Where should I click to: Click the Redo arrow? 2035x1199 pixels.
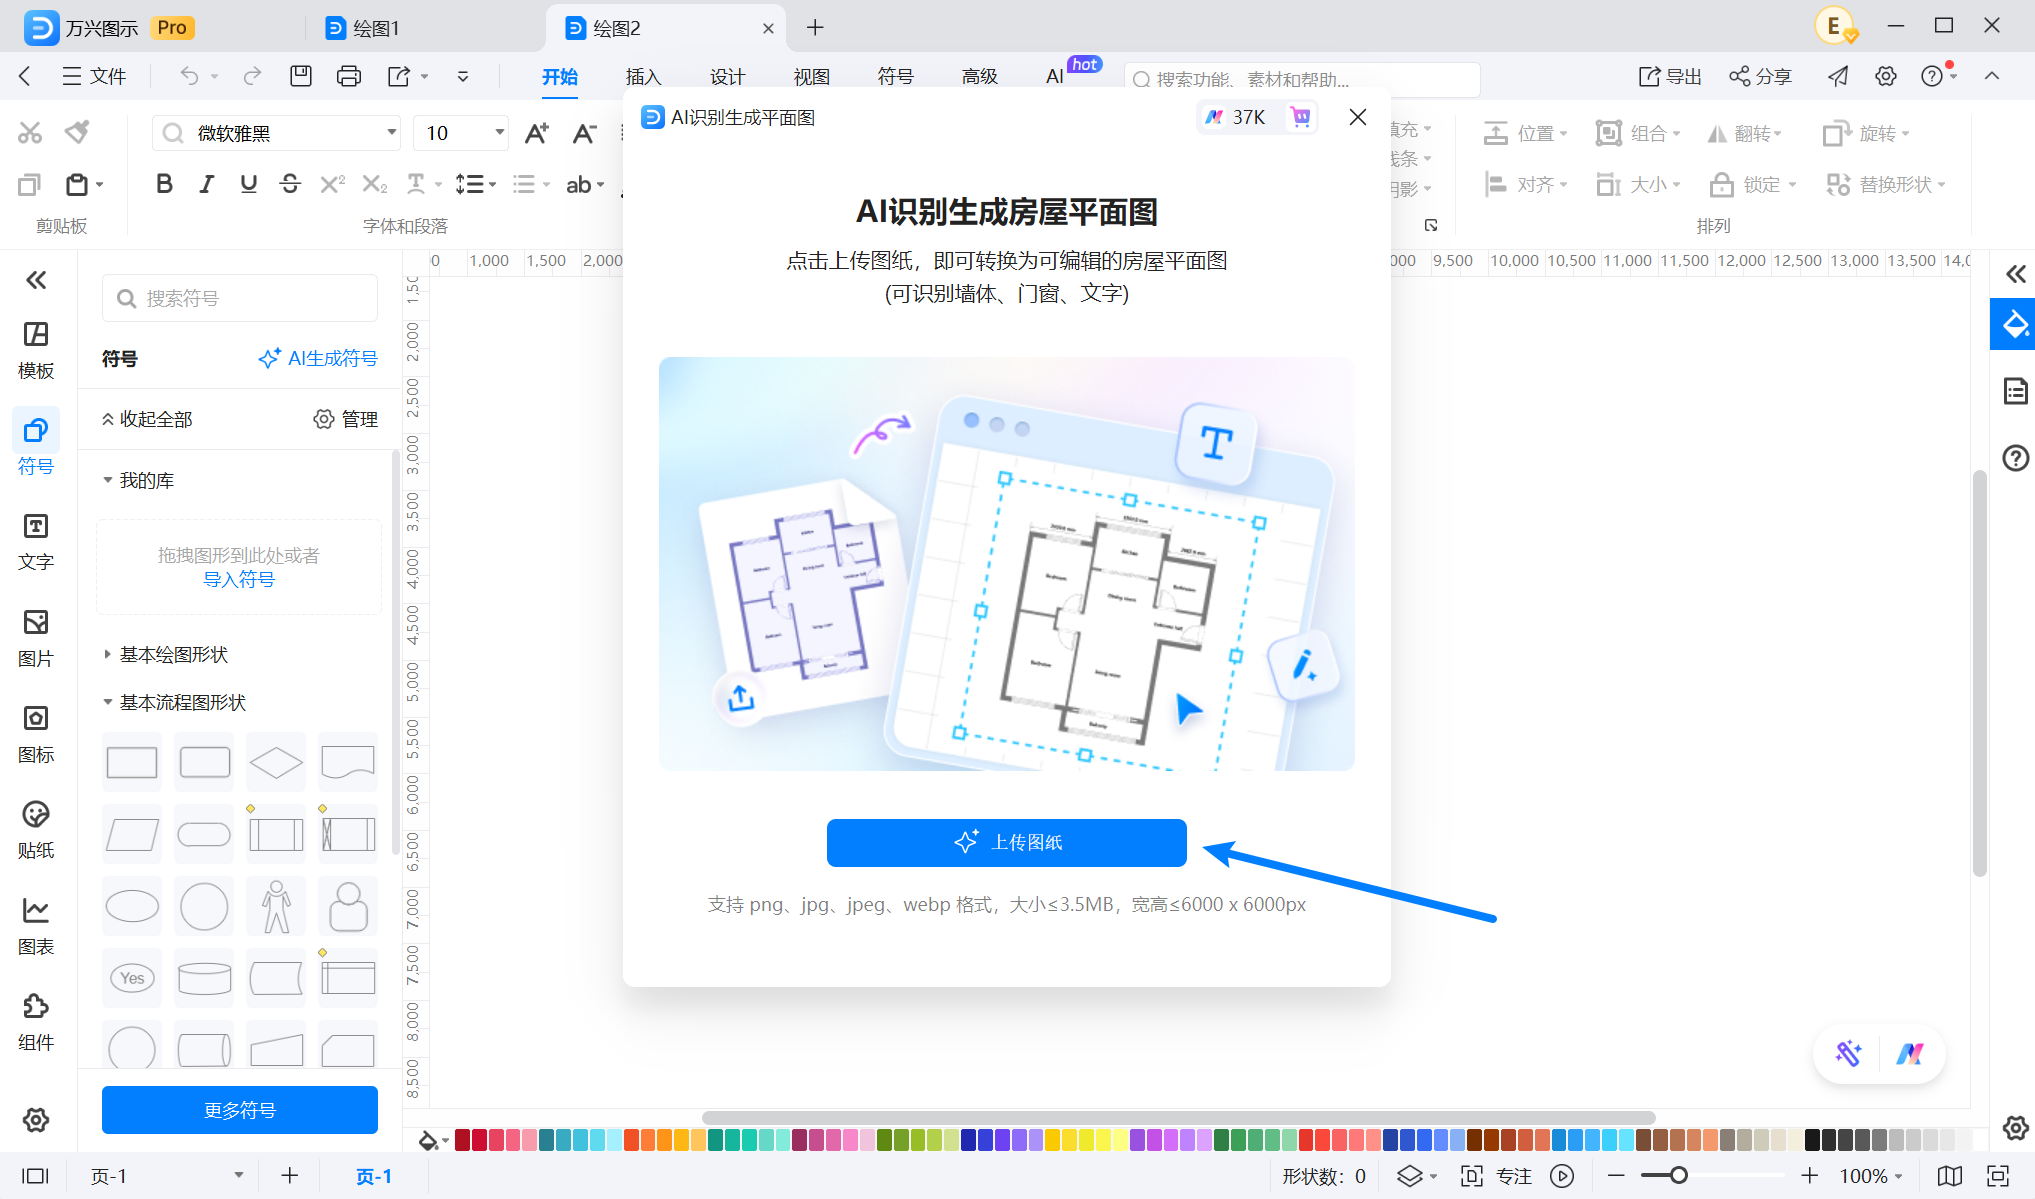[x=252, y=76]
